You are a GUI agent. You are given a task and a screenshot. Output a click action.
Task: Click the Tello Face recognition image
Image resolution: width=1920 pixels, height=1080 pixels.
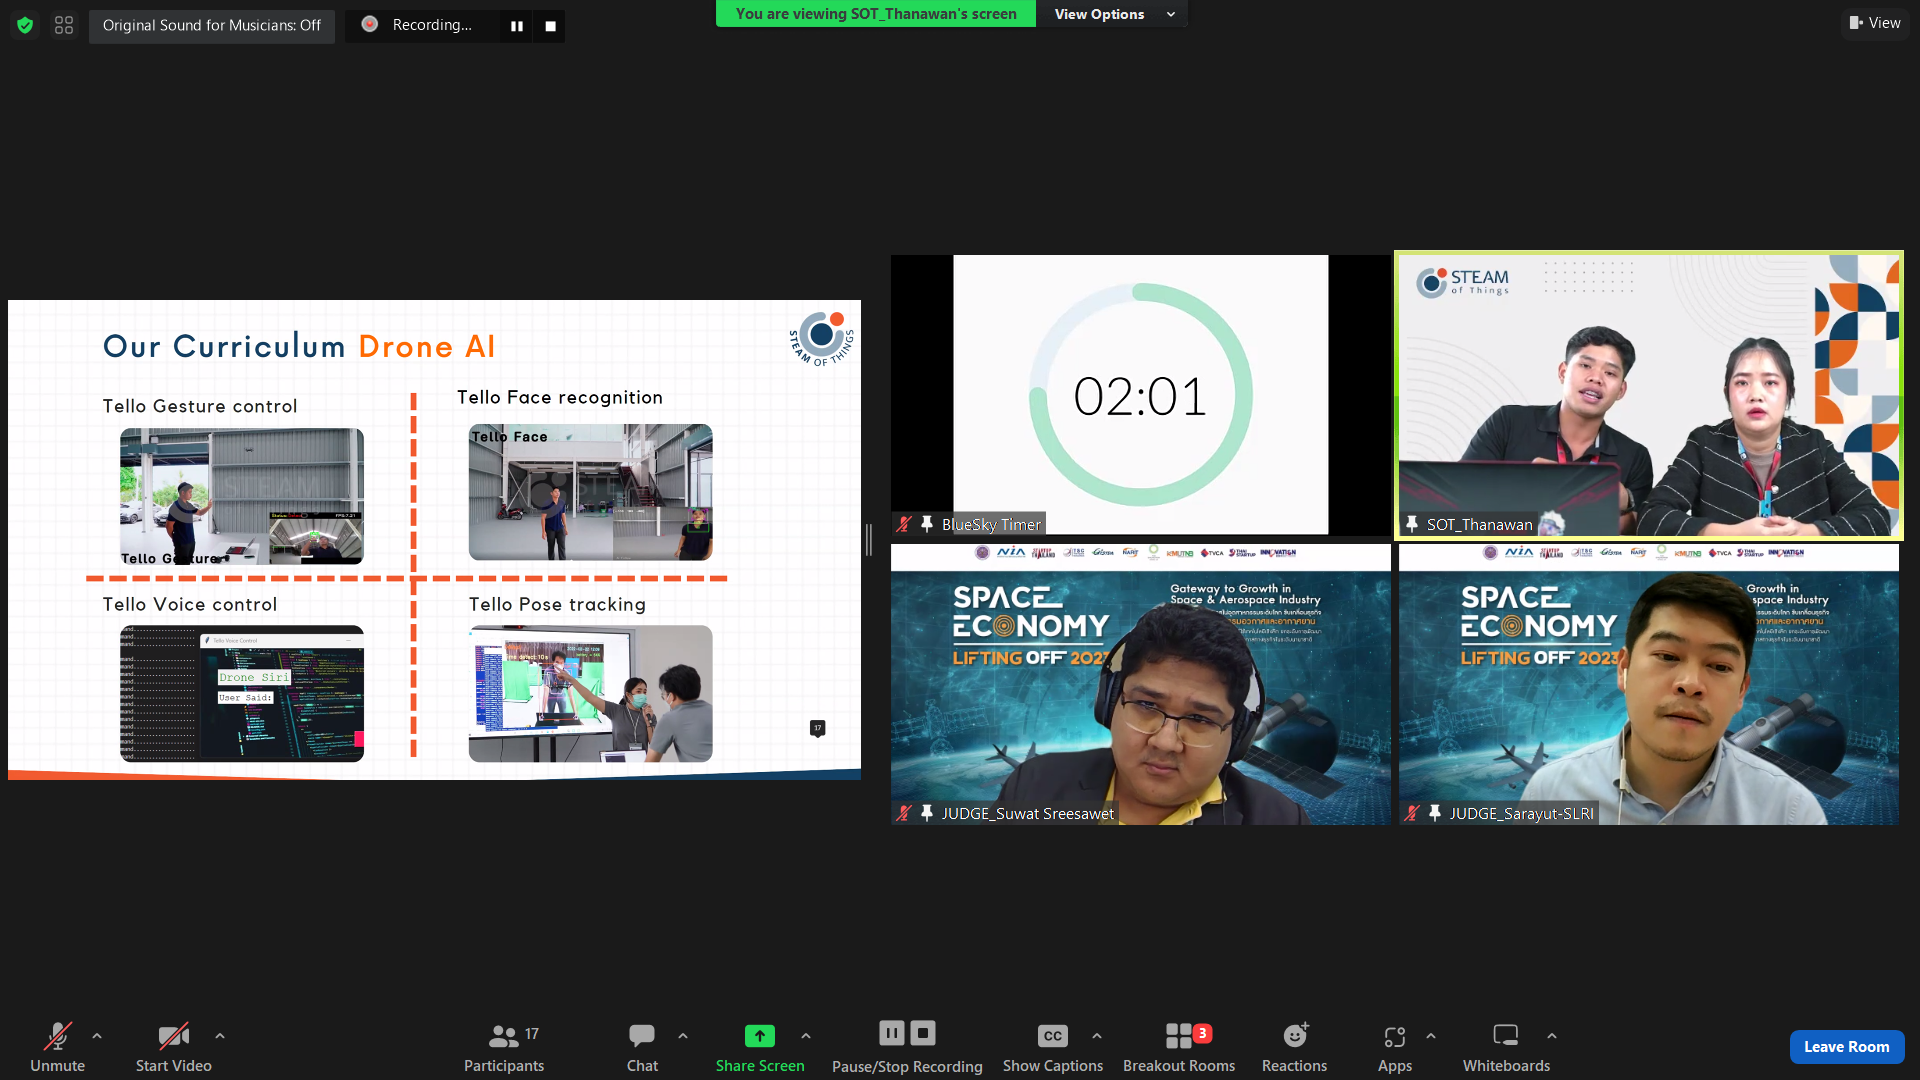coord(591,492)
